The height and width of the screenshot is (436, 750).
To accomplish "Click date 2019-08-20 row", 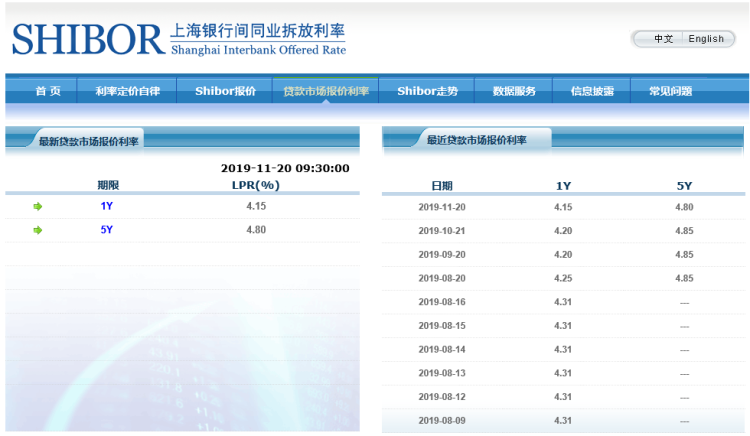I will pos(441,278).
